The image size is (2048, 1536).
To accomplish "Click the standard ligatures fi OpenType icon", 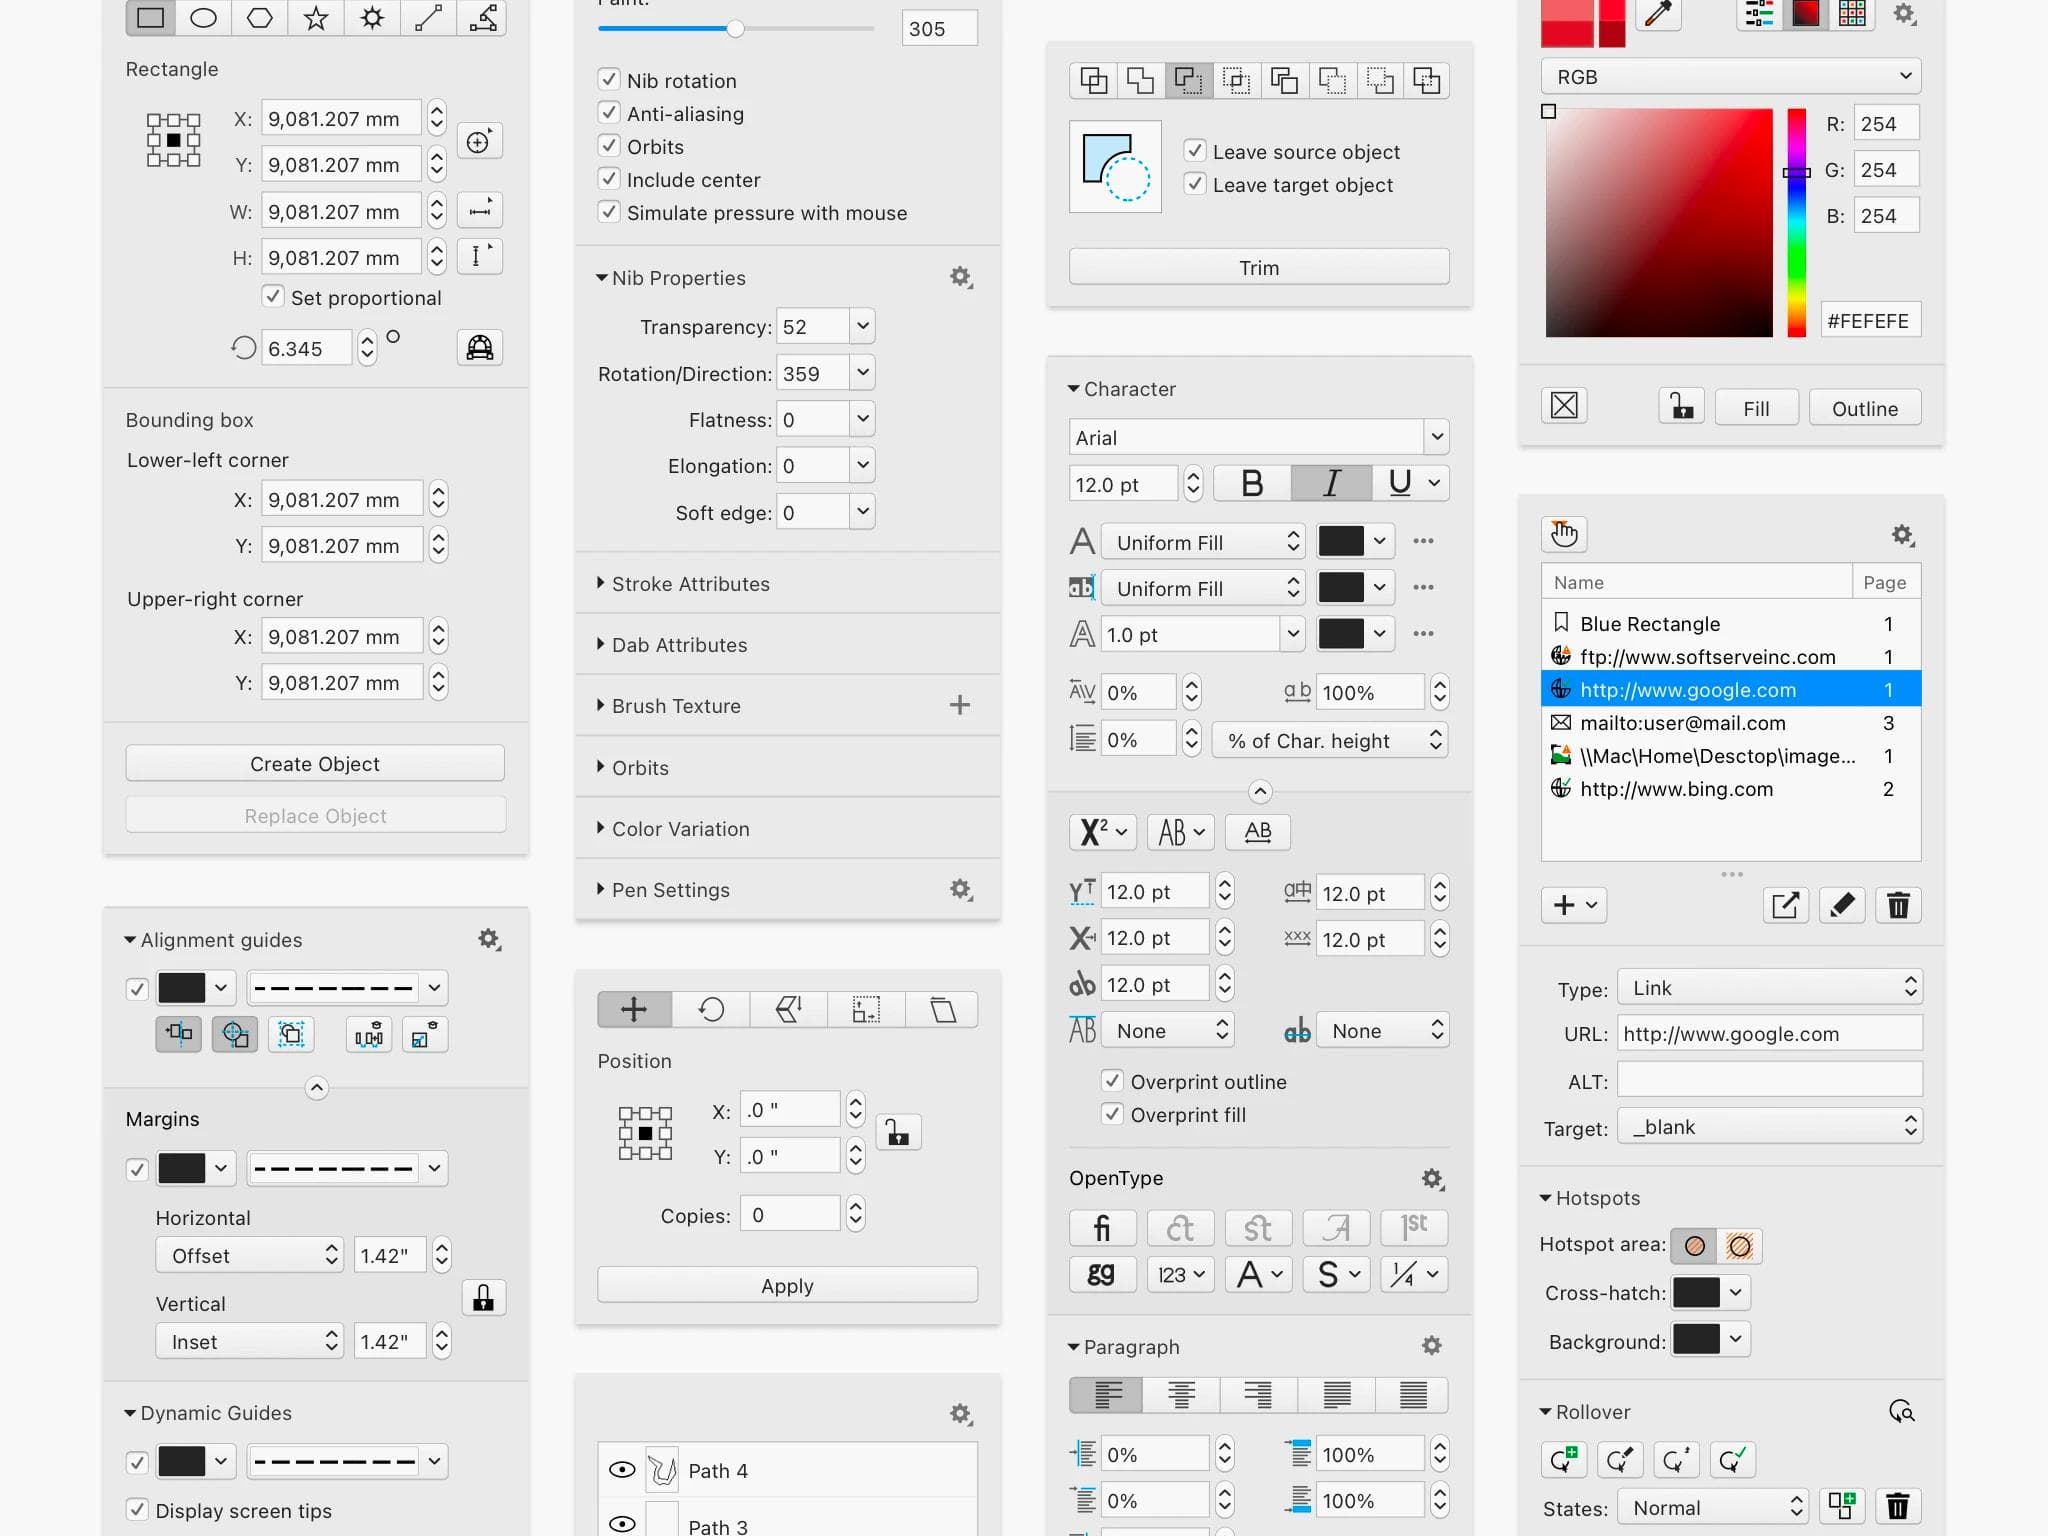I will 1102,1227.
